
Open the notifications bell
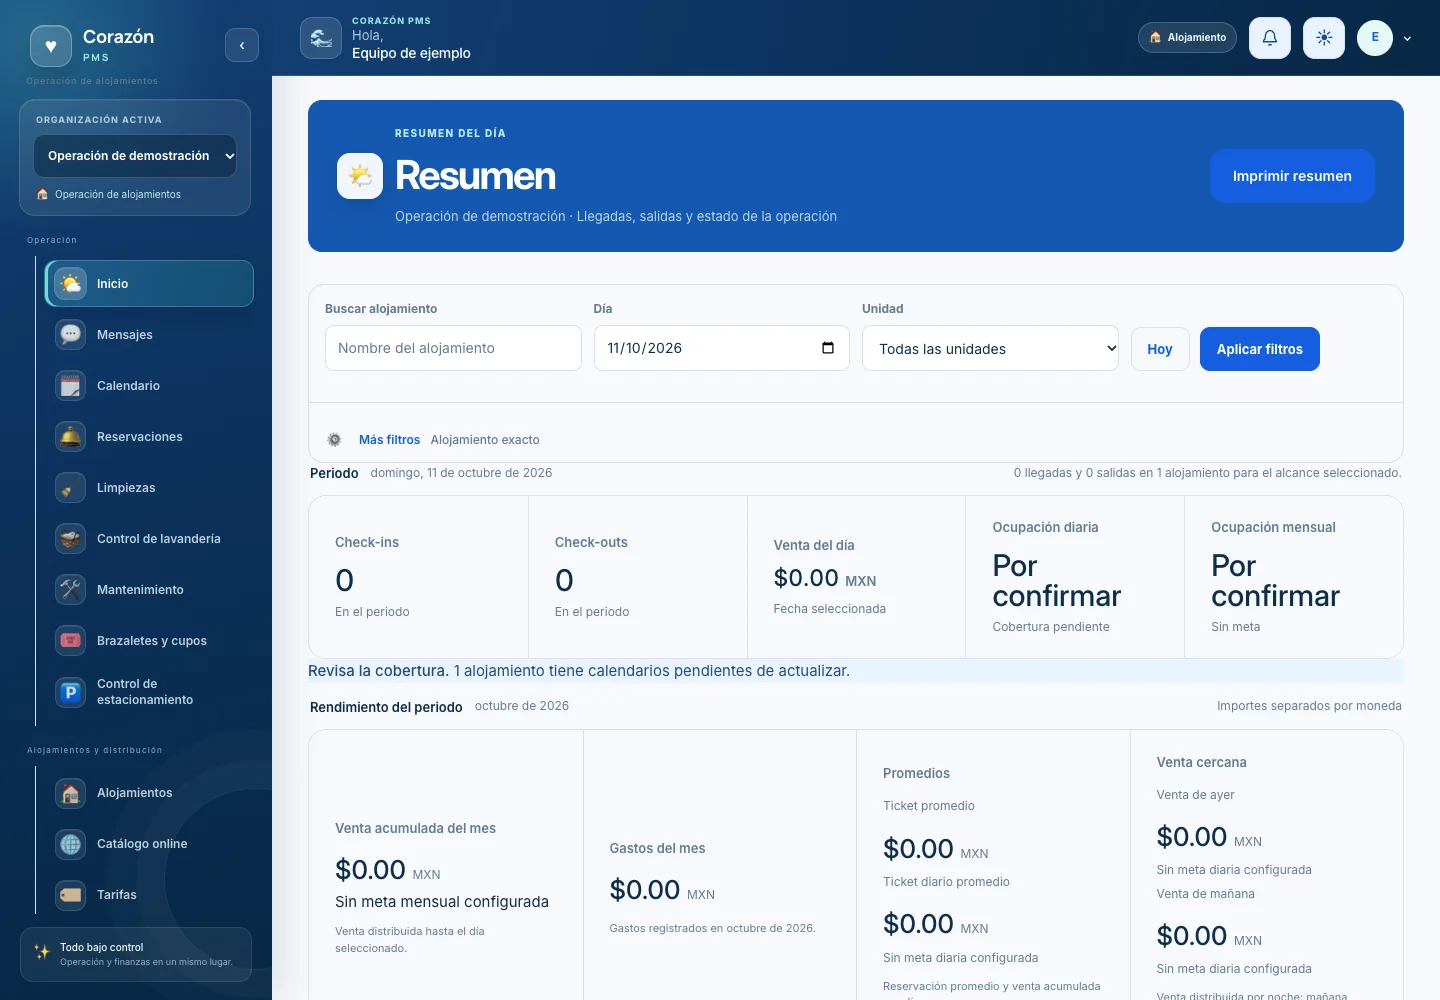coord(1270,38)
